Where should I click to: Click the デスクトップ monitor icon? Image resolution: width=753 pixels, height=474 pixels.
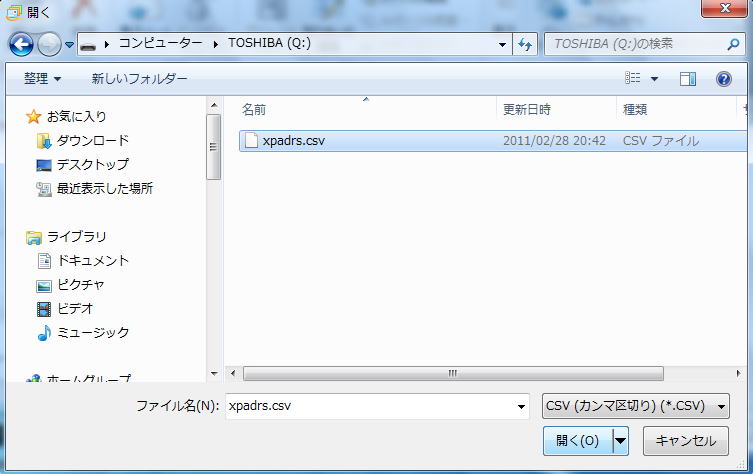(x=44, y=166)
